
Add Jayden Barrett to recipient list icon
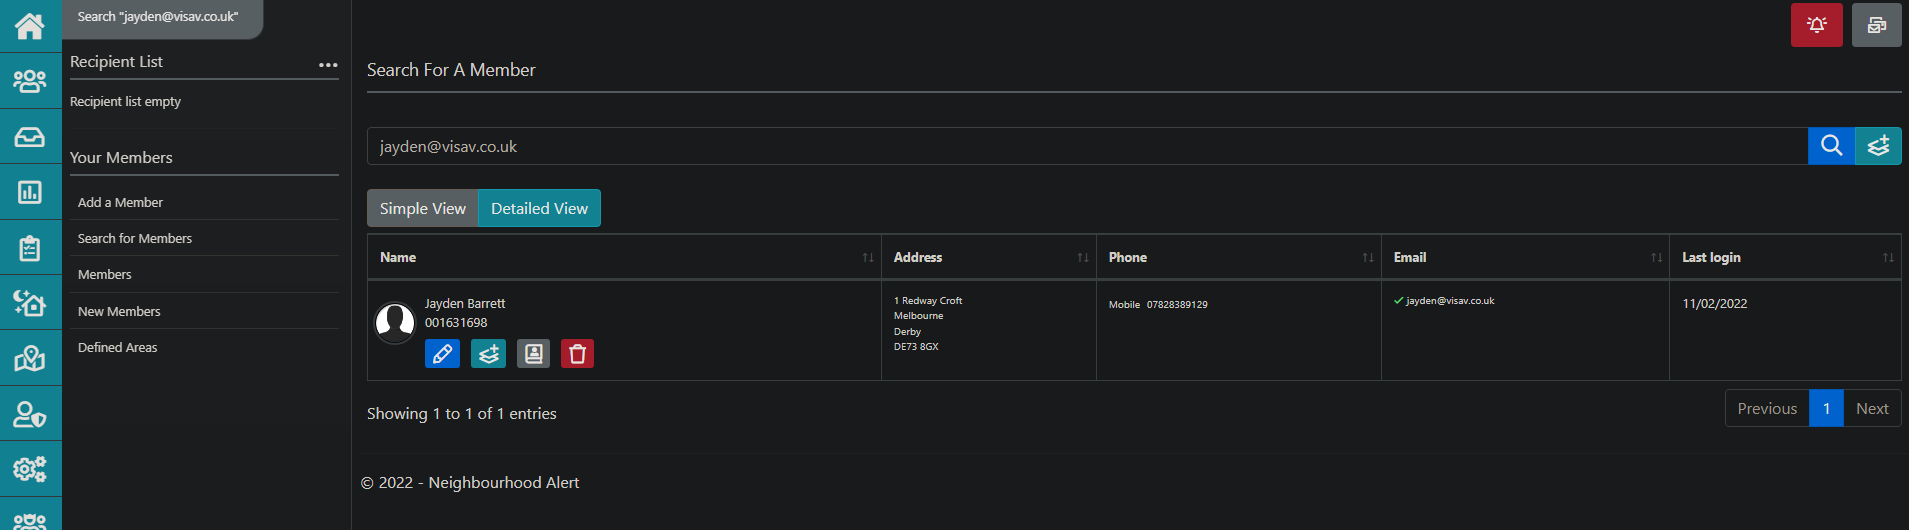click(488, 353)
